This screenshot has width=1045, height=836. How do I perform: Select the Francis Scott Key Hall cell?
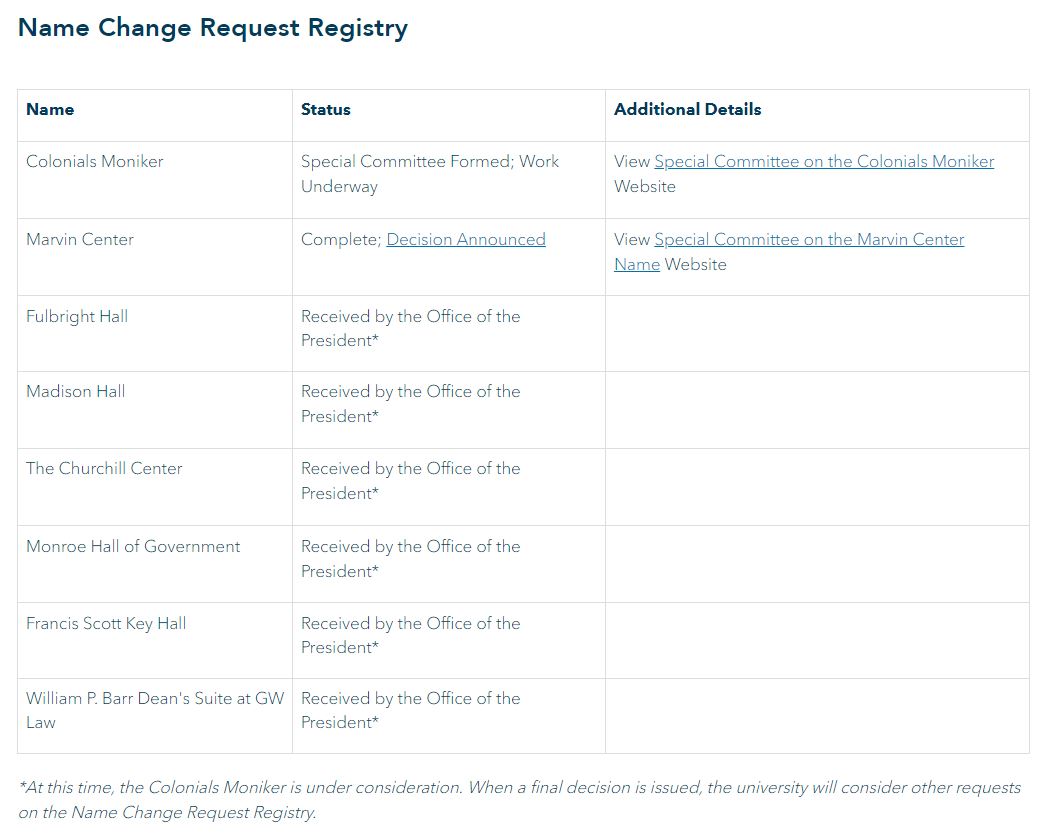click(106, 624)
